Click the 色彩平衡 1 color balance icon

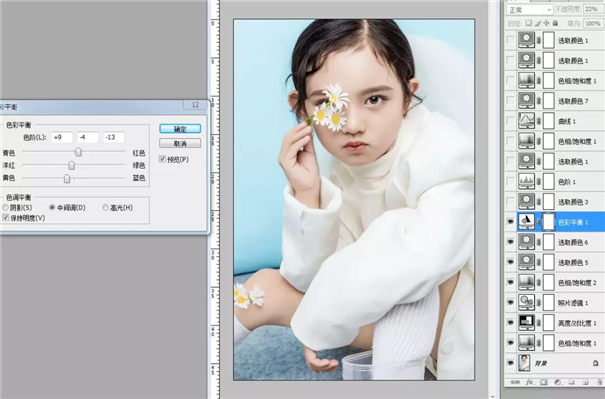click(x=526, y=222)
